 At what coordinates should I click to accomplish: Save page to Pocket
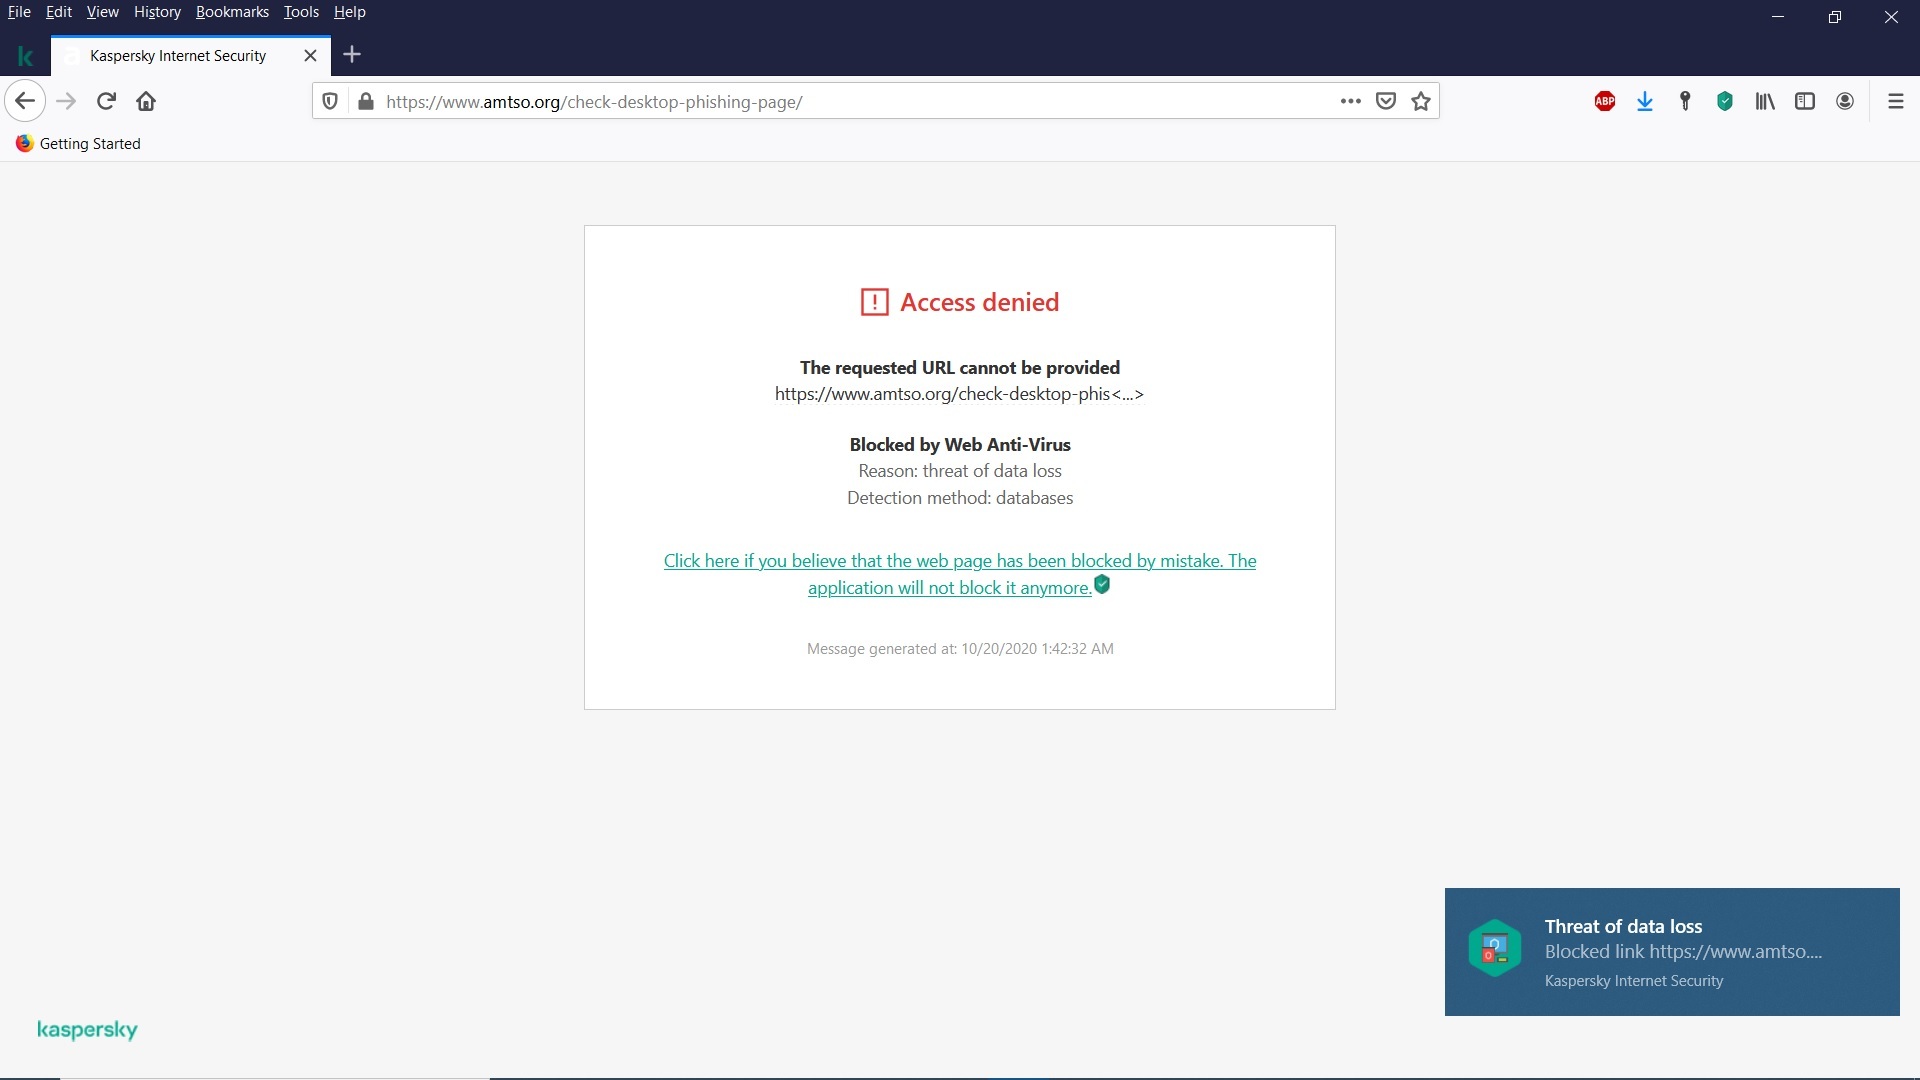click(1386, 101)
